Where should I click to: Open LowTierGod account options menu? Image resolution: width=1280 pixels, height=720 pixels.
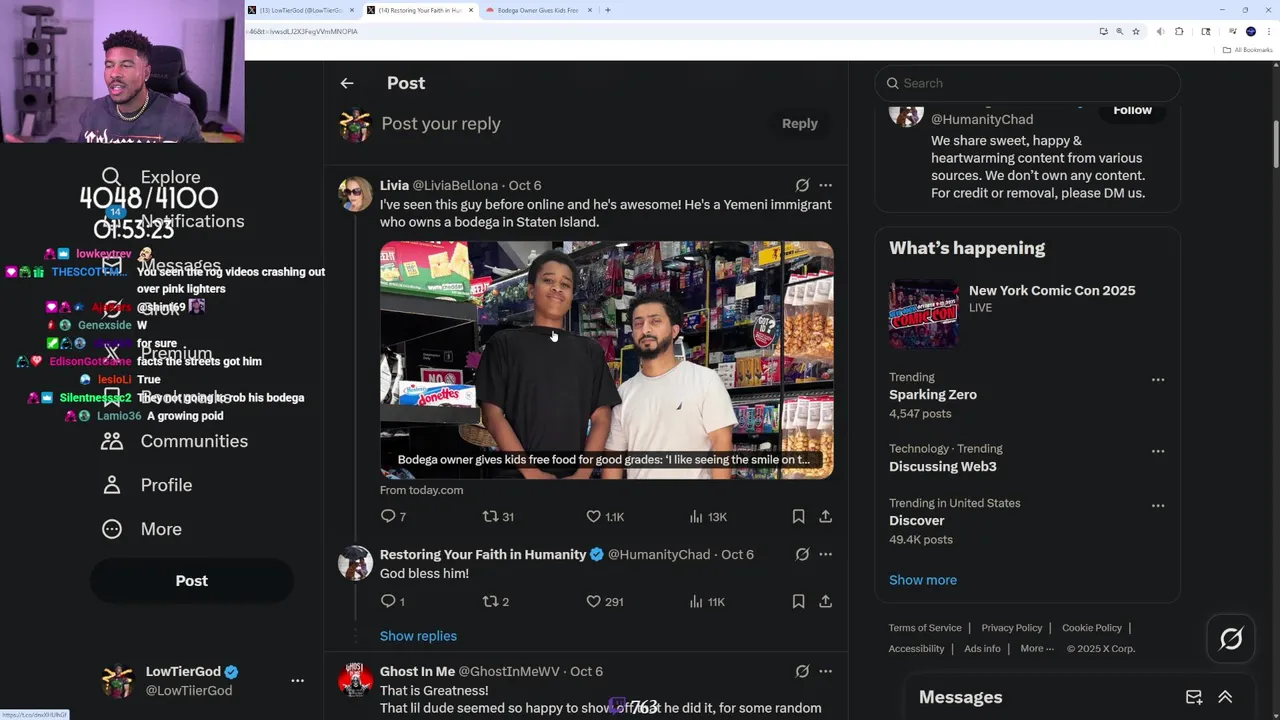click(x=297, y=680)
